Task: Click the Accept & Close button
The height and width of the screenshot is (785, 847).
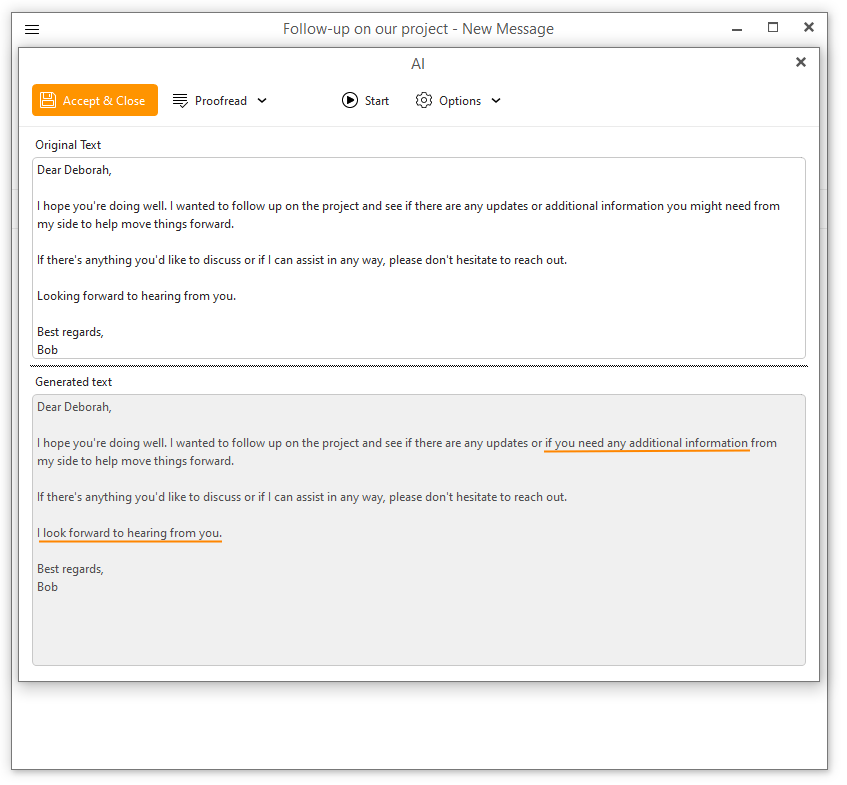Action: [x=95, y=100]
